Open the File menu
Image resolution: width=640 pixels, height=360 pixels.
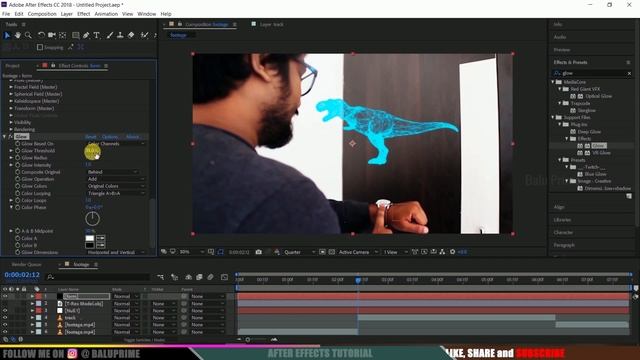(x=6, y=14)
